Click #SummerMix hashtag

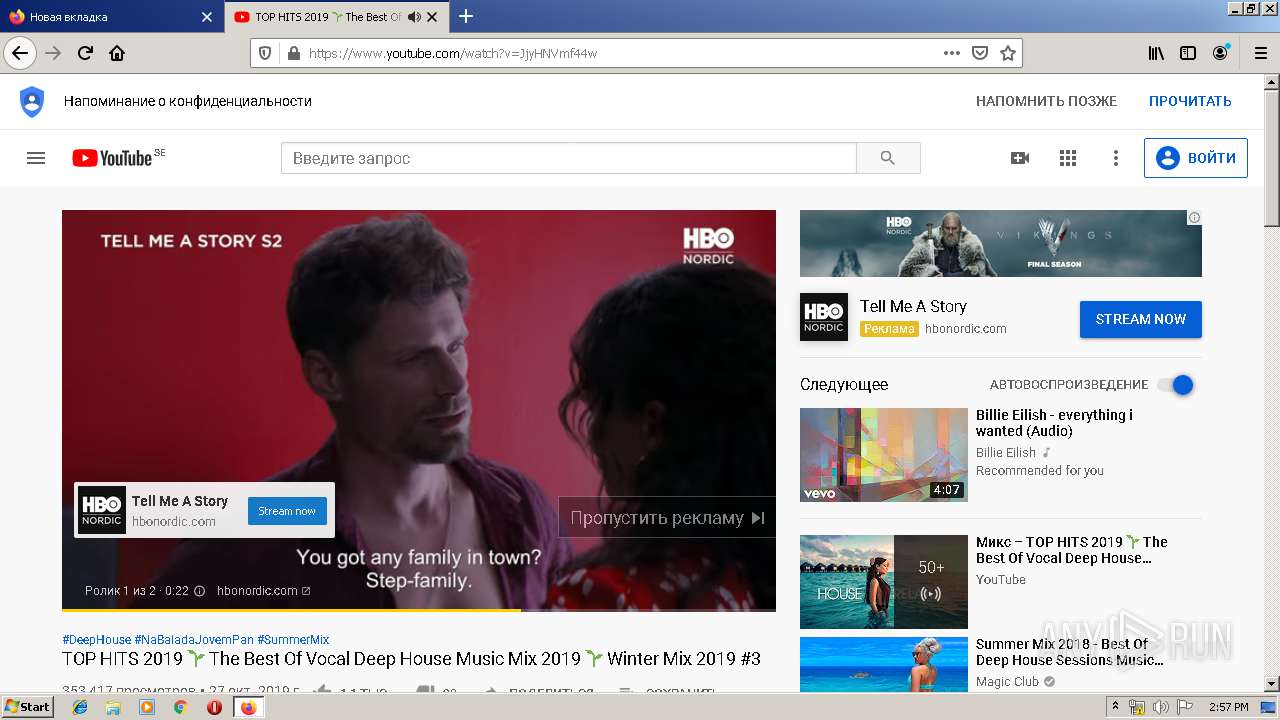click(x=293, y=639)
